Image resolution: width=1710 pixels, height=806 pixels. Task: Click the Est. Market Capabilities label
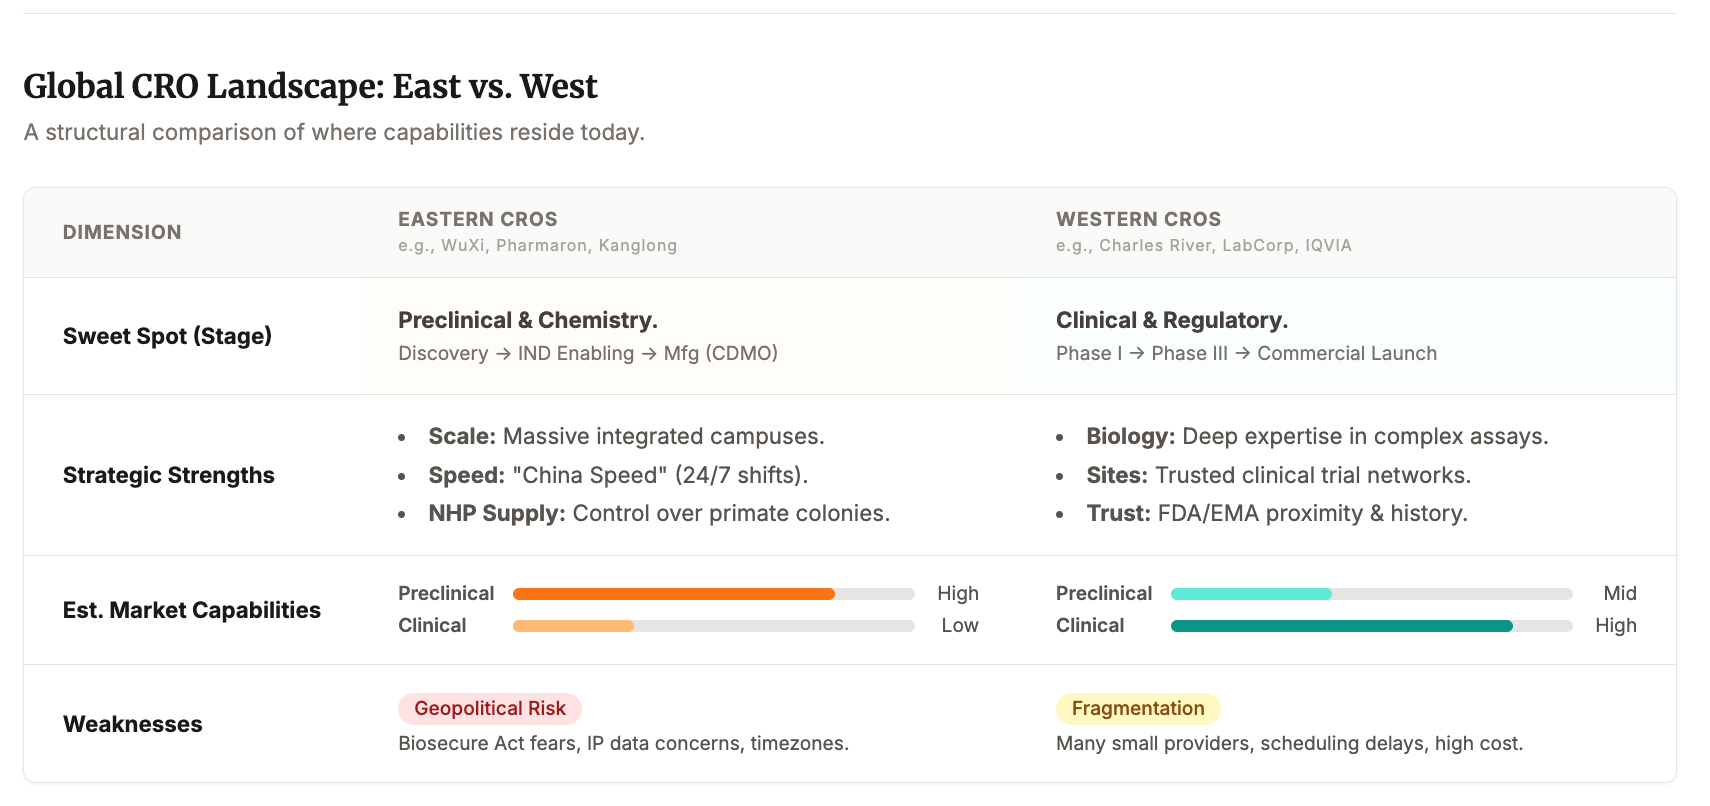tap(191, 610)
